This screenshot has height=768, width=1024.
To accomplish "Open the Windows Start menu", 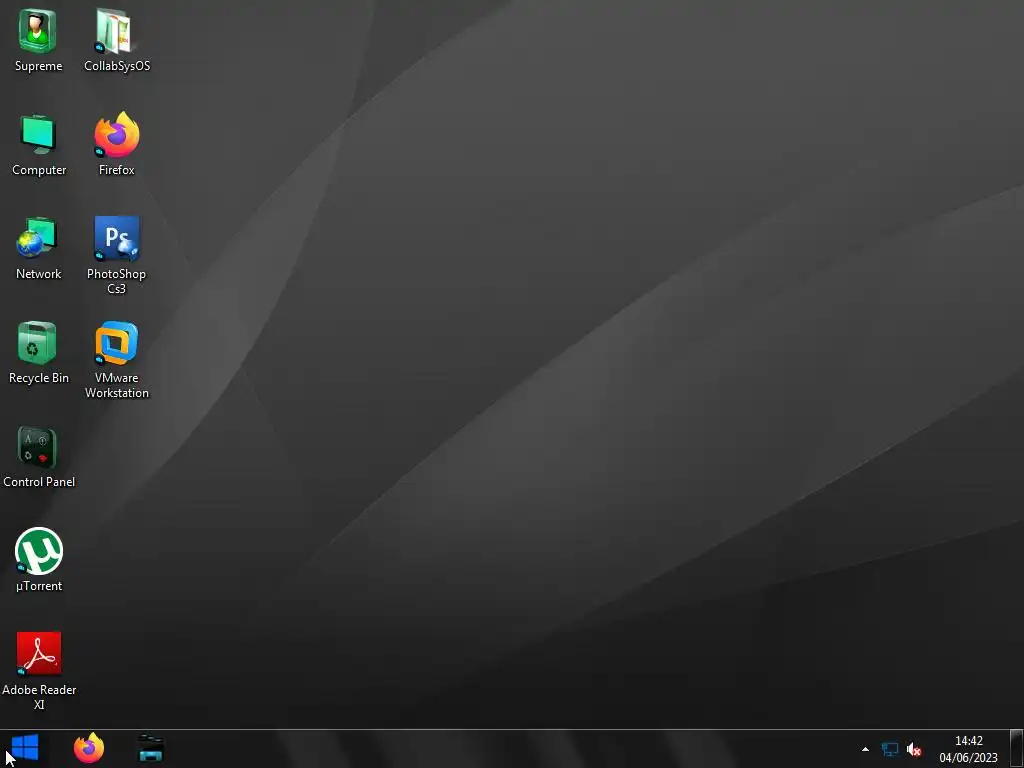I will pos(25,748).
